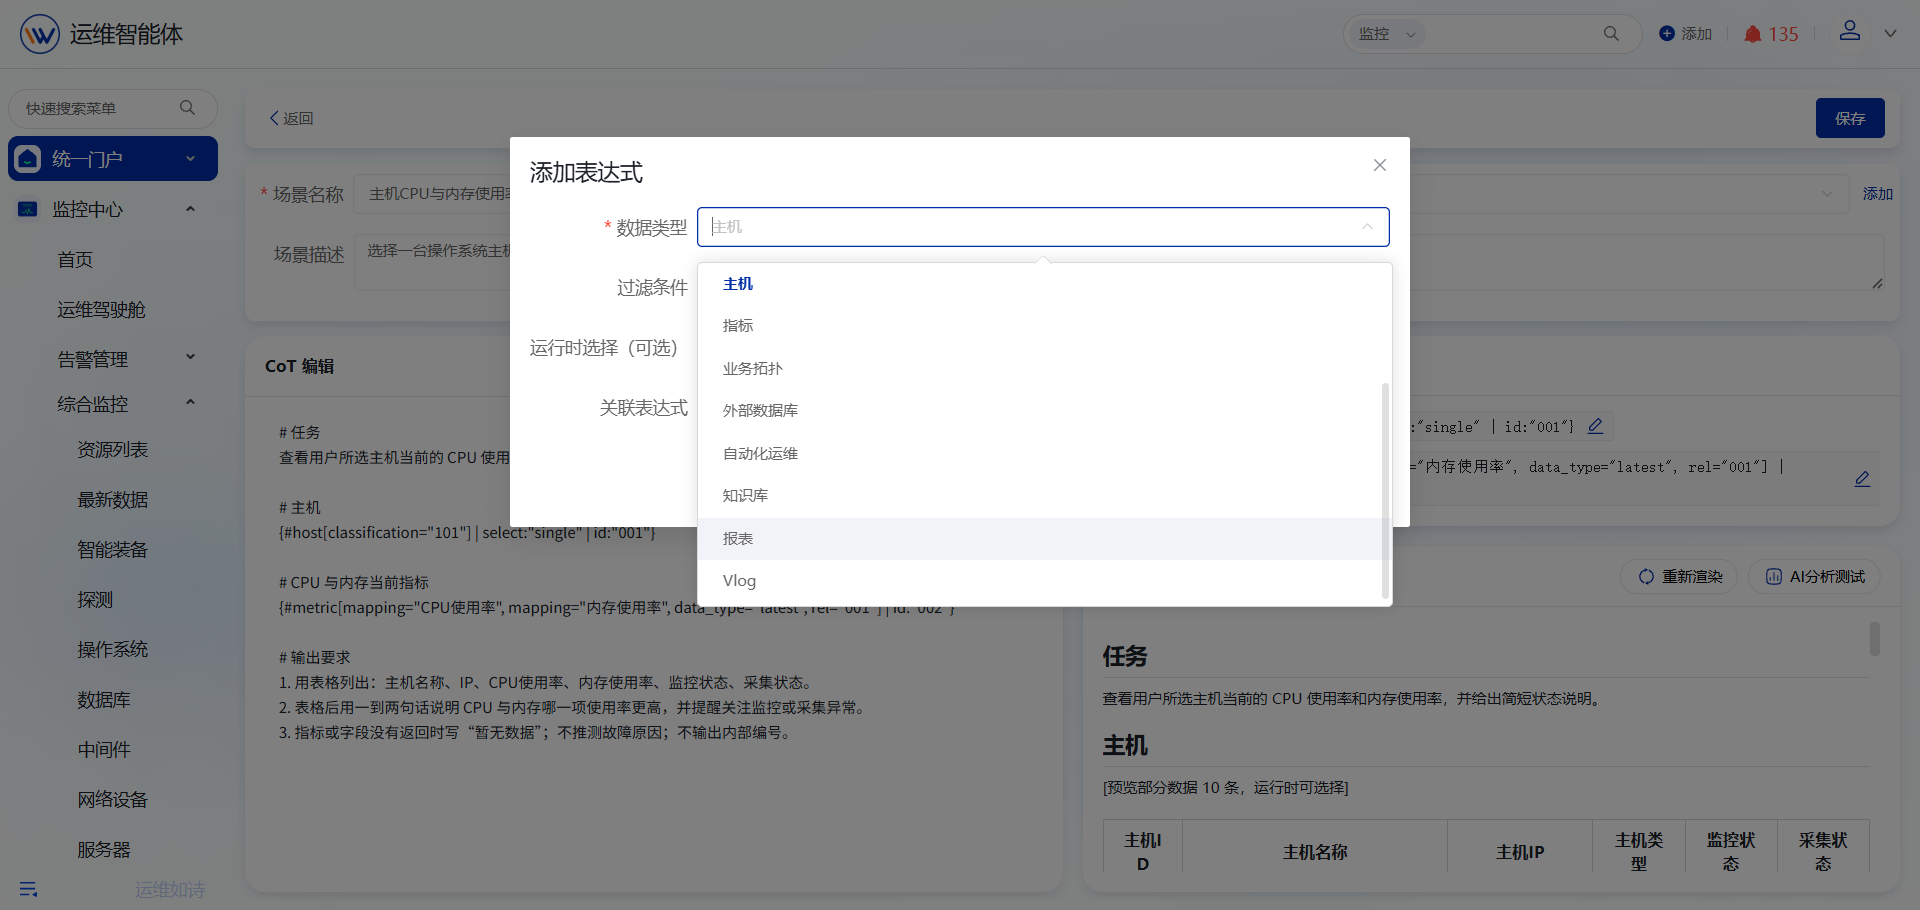Click the 主机类型 column header

(x=1639, y=852)
